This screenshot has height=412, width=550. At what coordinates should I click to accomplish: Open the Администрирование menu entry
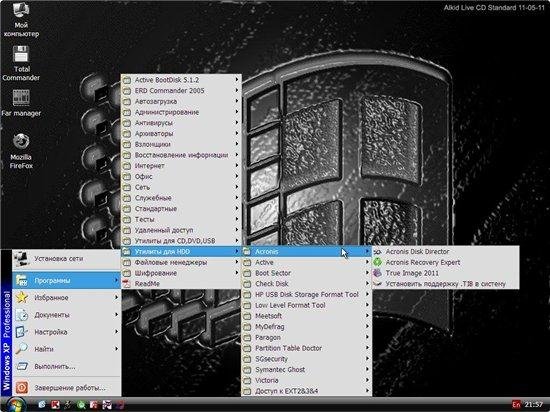(x=181, y=112)
